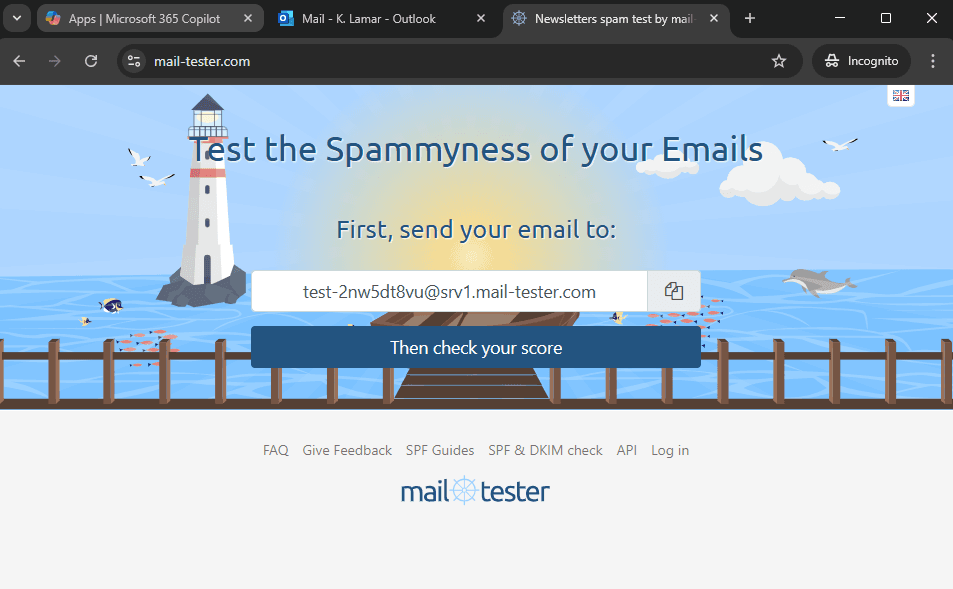Open the FAQ page
The height and width of the screenshot is (589, 953).
[x=275, y=450]
